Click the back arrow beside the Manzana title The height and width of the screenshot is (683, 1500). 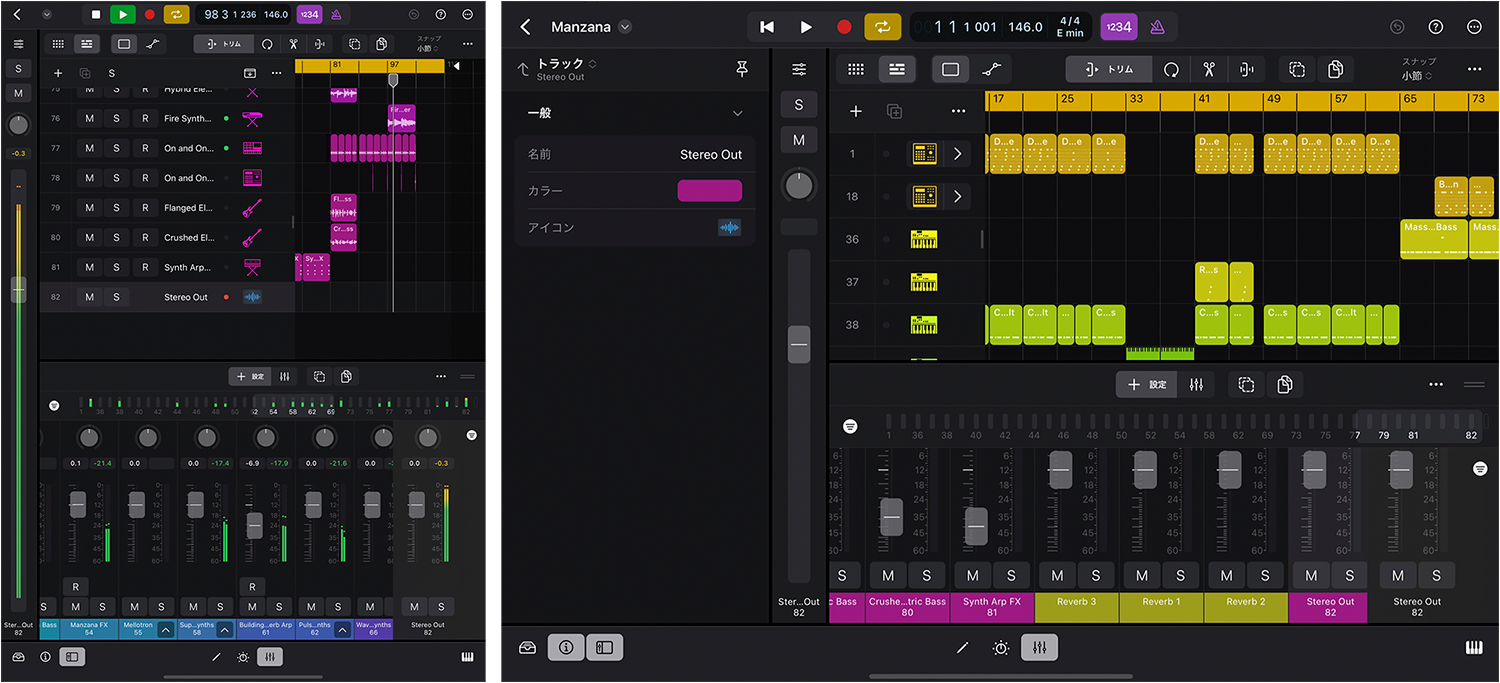[x=526, y=27]
